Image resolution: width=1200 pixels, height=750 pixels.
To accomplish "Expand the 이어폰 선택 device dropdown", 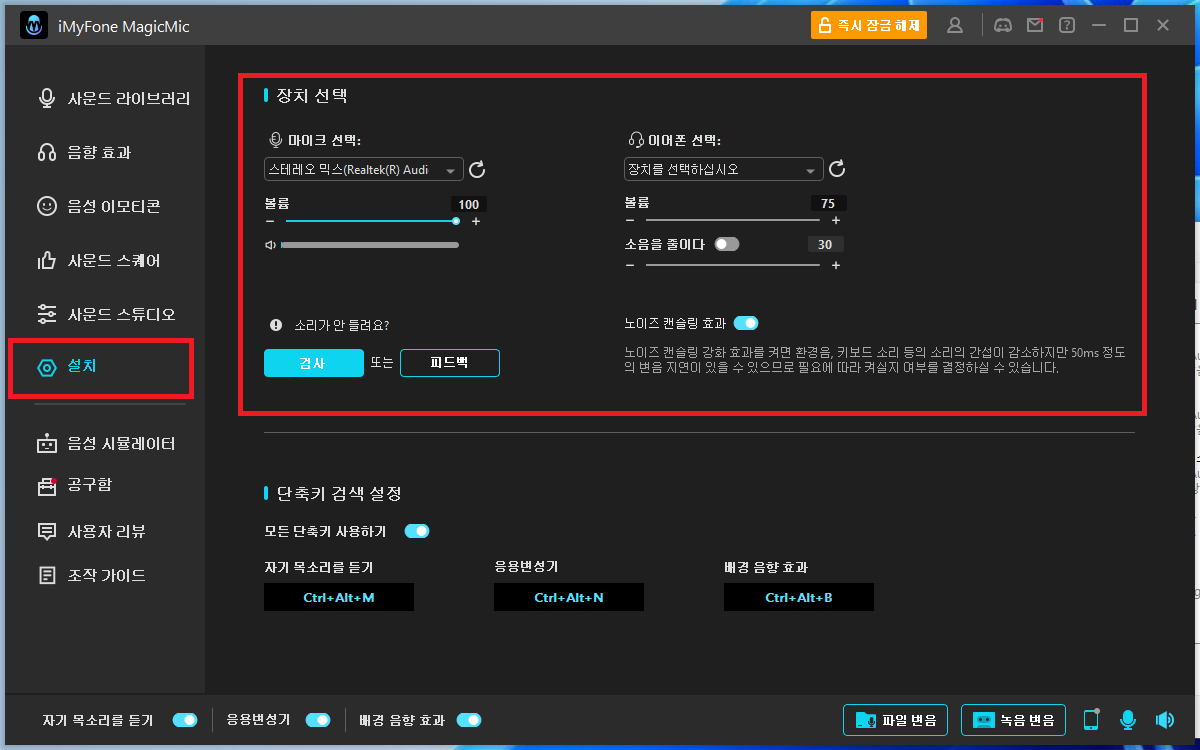I will tap(723, 169).
